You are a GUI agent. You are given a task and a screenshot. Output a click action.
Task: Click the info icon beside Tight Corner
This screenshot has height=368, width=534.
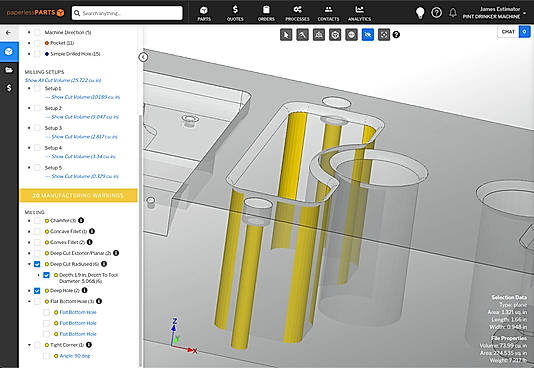89,345
